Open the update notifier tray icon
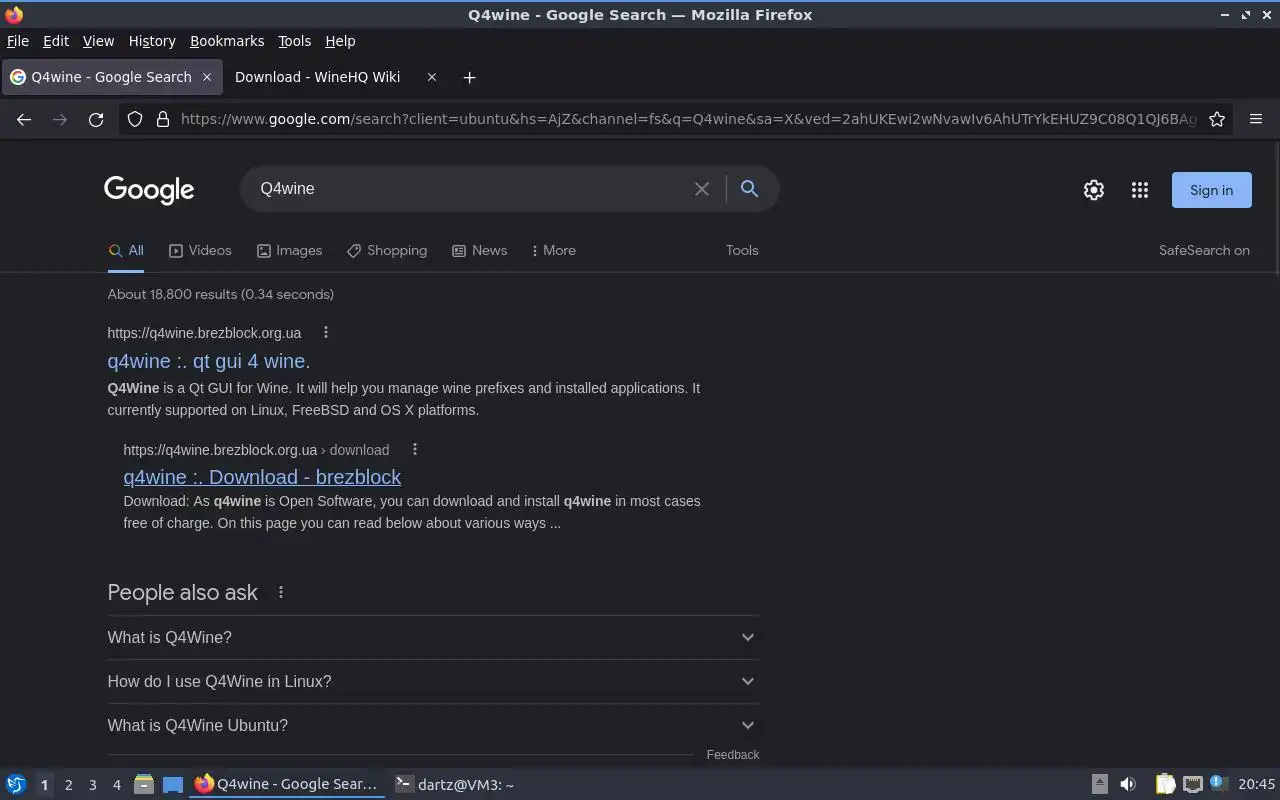1280x800 pixels. coord(1218,784)
